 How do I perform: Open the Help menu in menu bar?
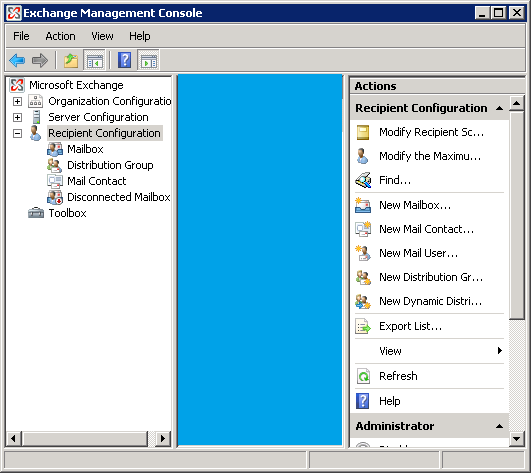(140, 36)
